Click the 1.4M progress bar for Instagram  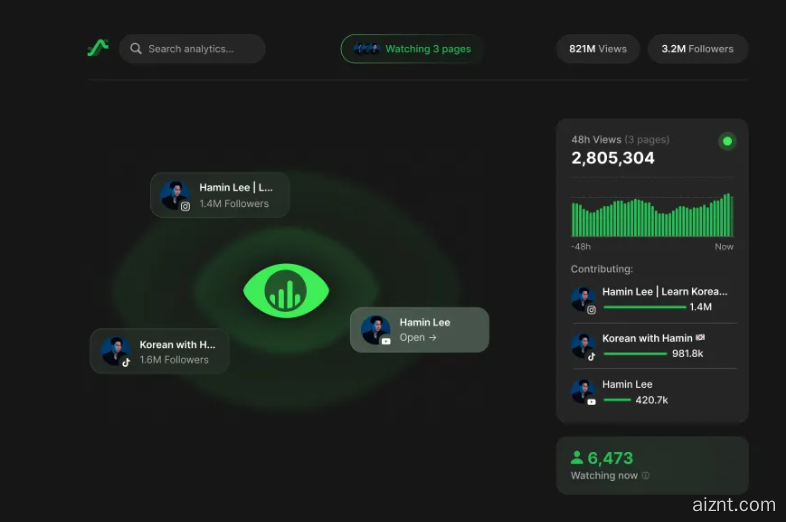pos(644,307)
